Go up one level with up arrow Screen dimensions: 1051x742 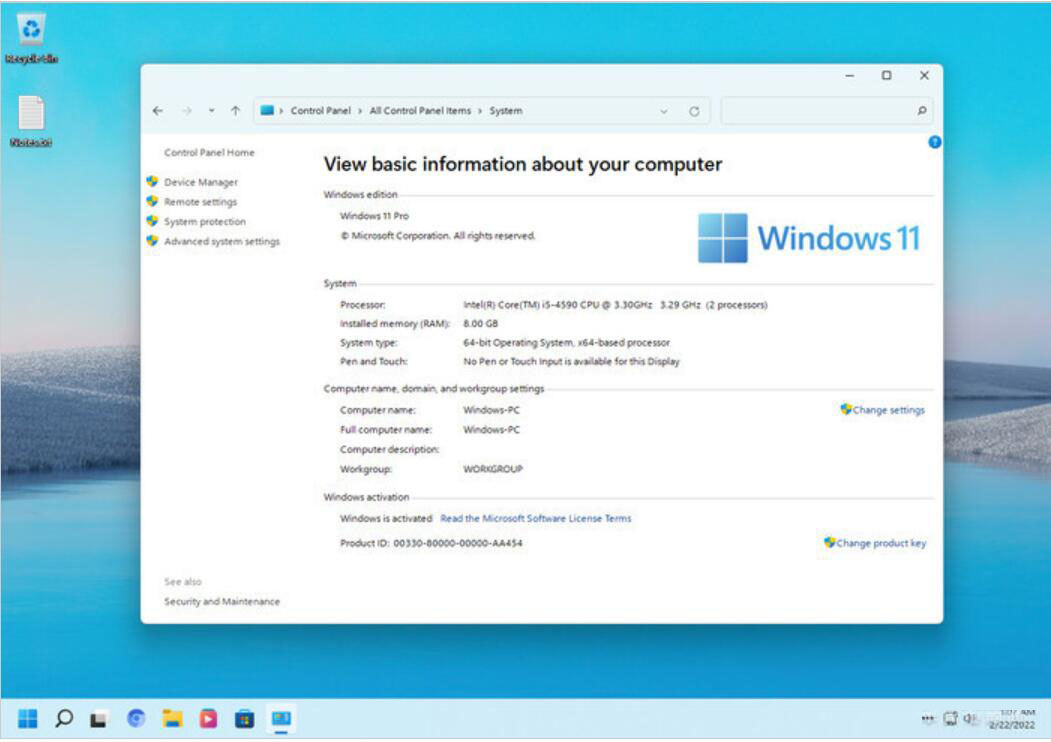point(235,111)
